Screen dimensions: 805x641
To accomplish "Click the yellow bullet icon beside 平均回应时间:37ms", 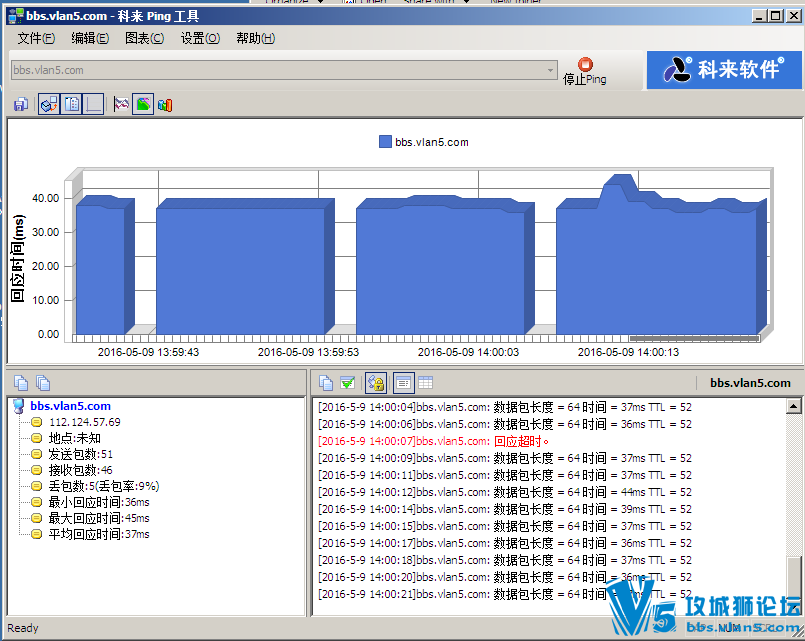I will click(x=36, y=534).
